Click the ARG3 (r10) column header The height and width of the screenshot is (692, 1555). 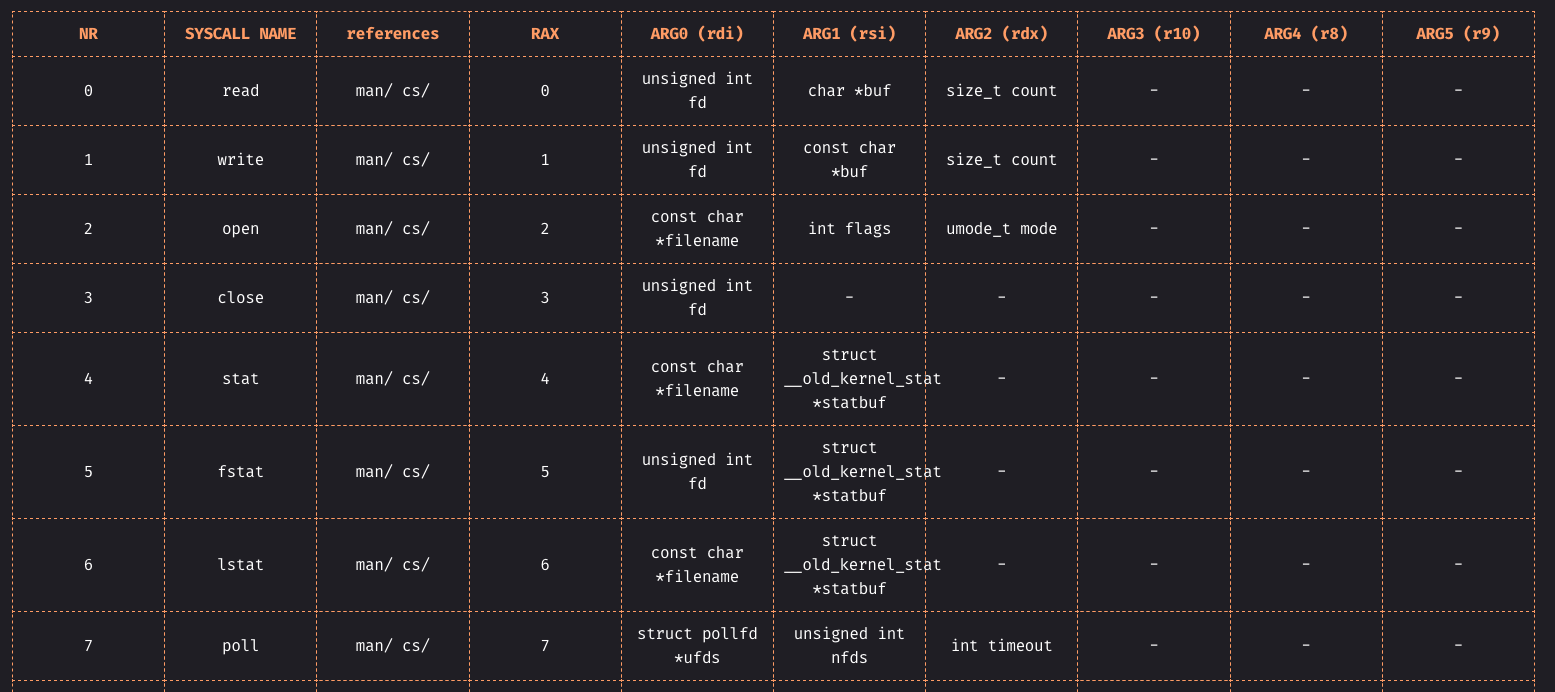click(x=1153, y=34)
